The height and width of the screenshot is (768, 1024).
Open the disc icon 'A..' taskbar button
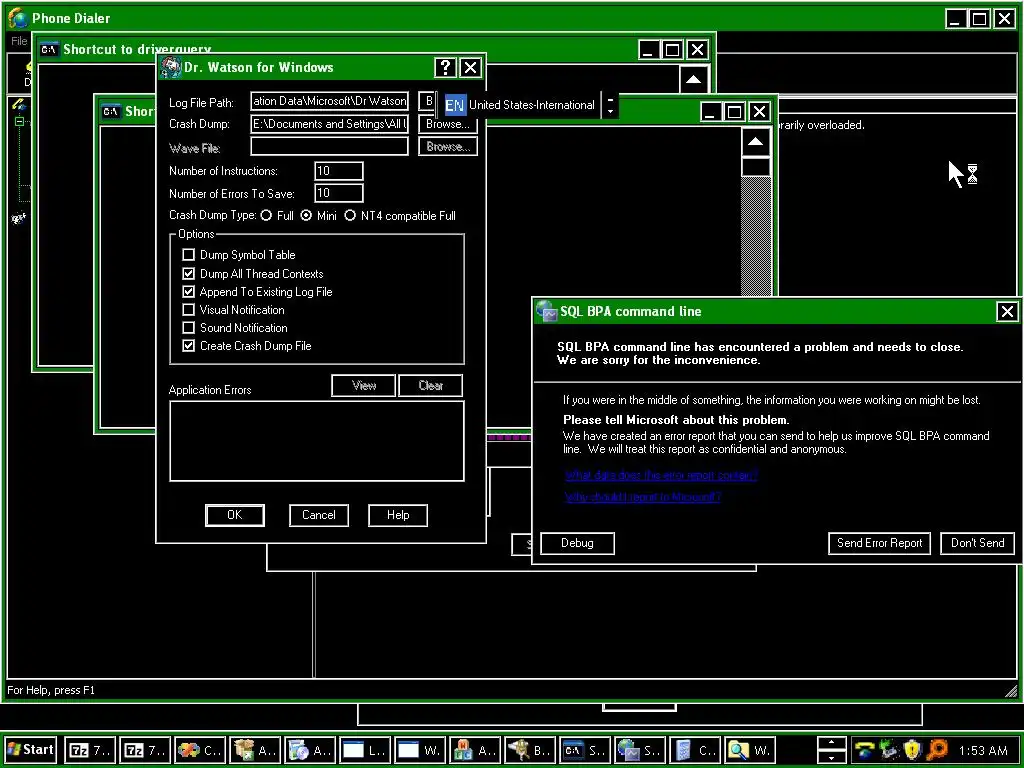311,750
